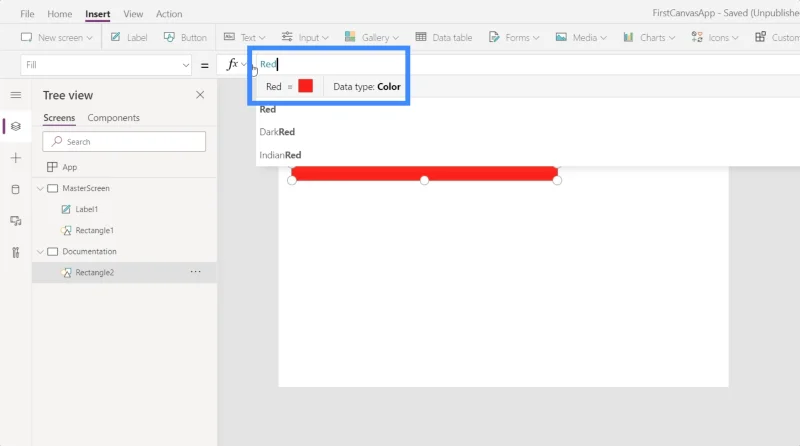Click the red color swatch preview

tap(306, 86)
